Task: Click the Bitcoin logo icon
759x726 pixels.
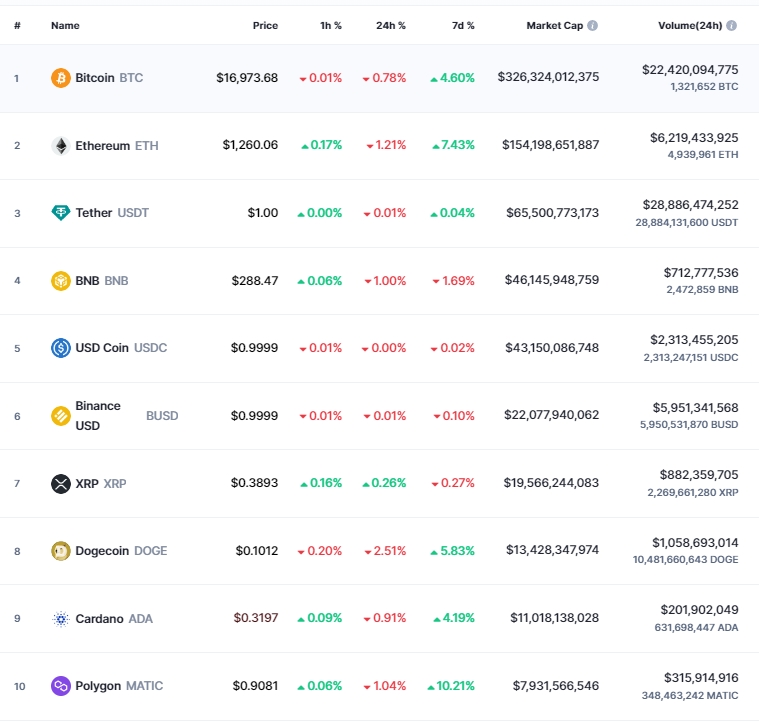Action: point(61,78)
